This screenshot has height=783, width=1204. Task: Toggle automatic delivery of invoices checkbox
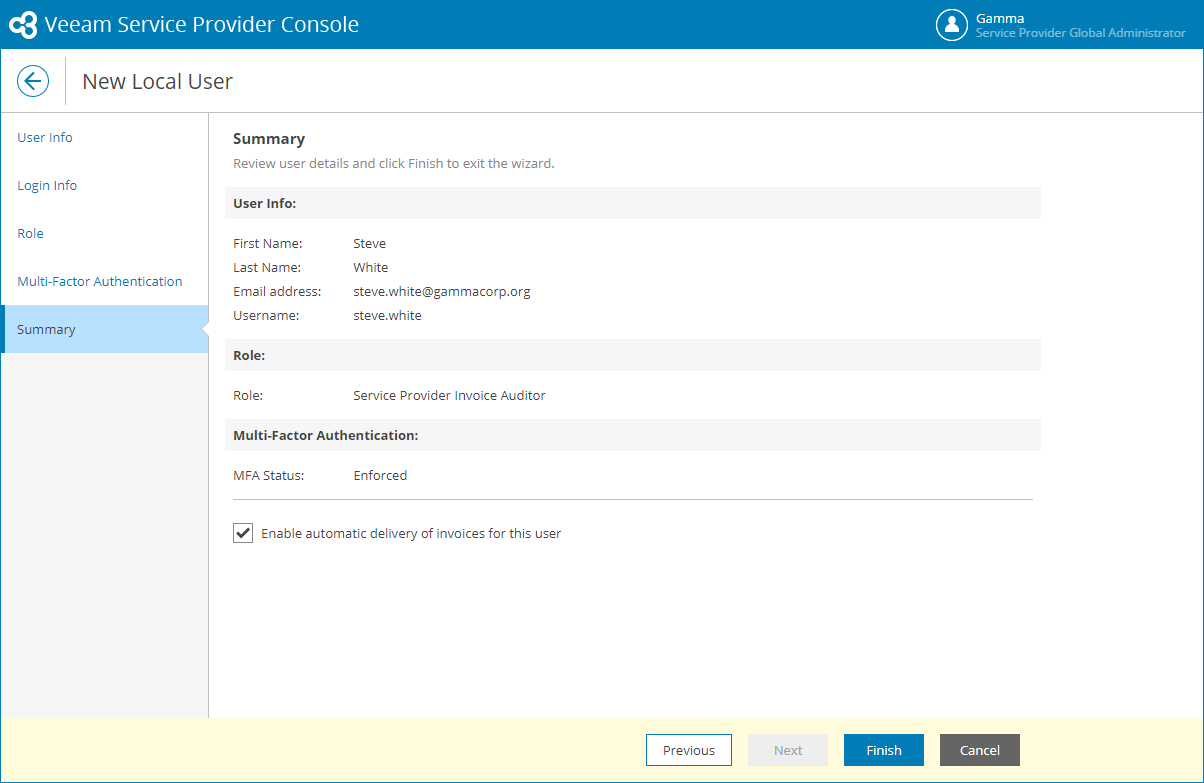(x=243, y=533)
